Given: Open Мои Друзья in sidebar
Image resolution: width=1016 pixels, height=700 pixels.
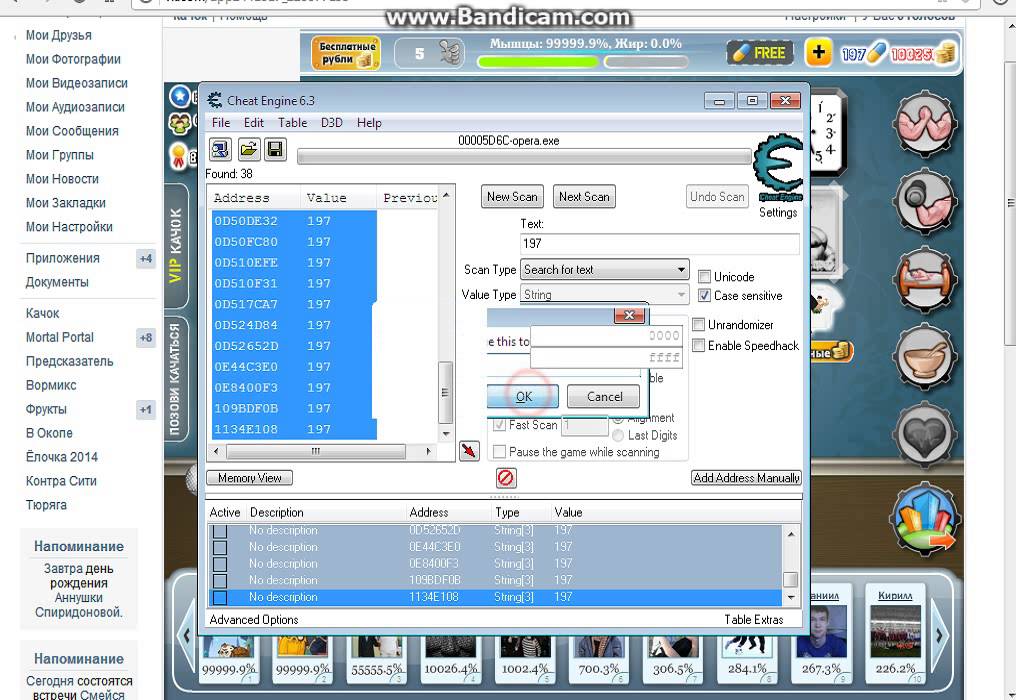Looking at the screenshot, I should [58, 35].
